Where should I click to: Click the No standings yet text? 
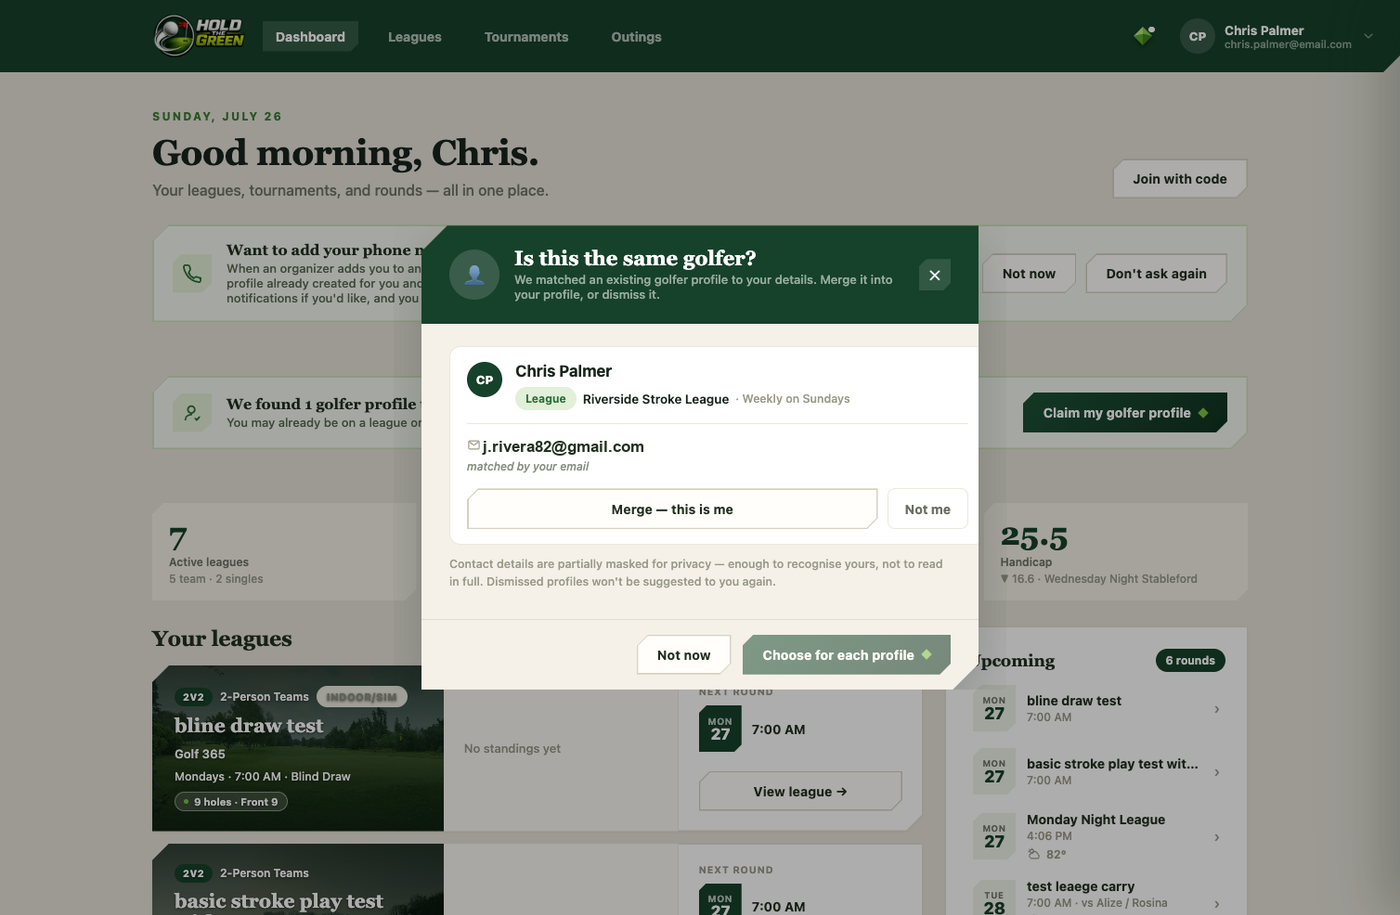[x=512, y=748]
